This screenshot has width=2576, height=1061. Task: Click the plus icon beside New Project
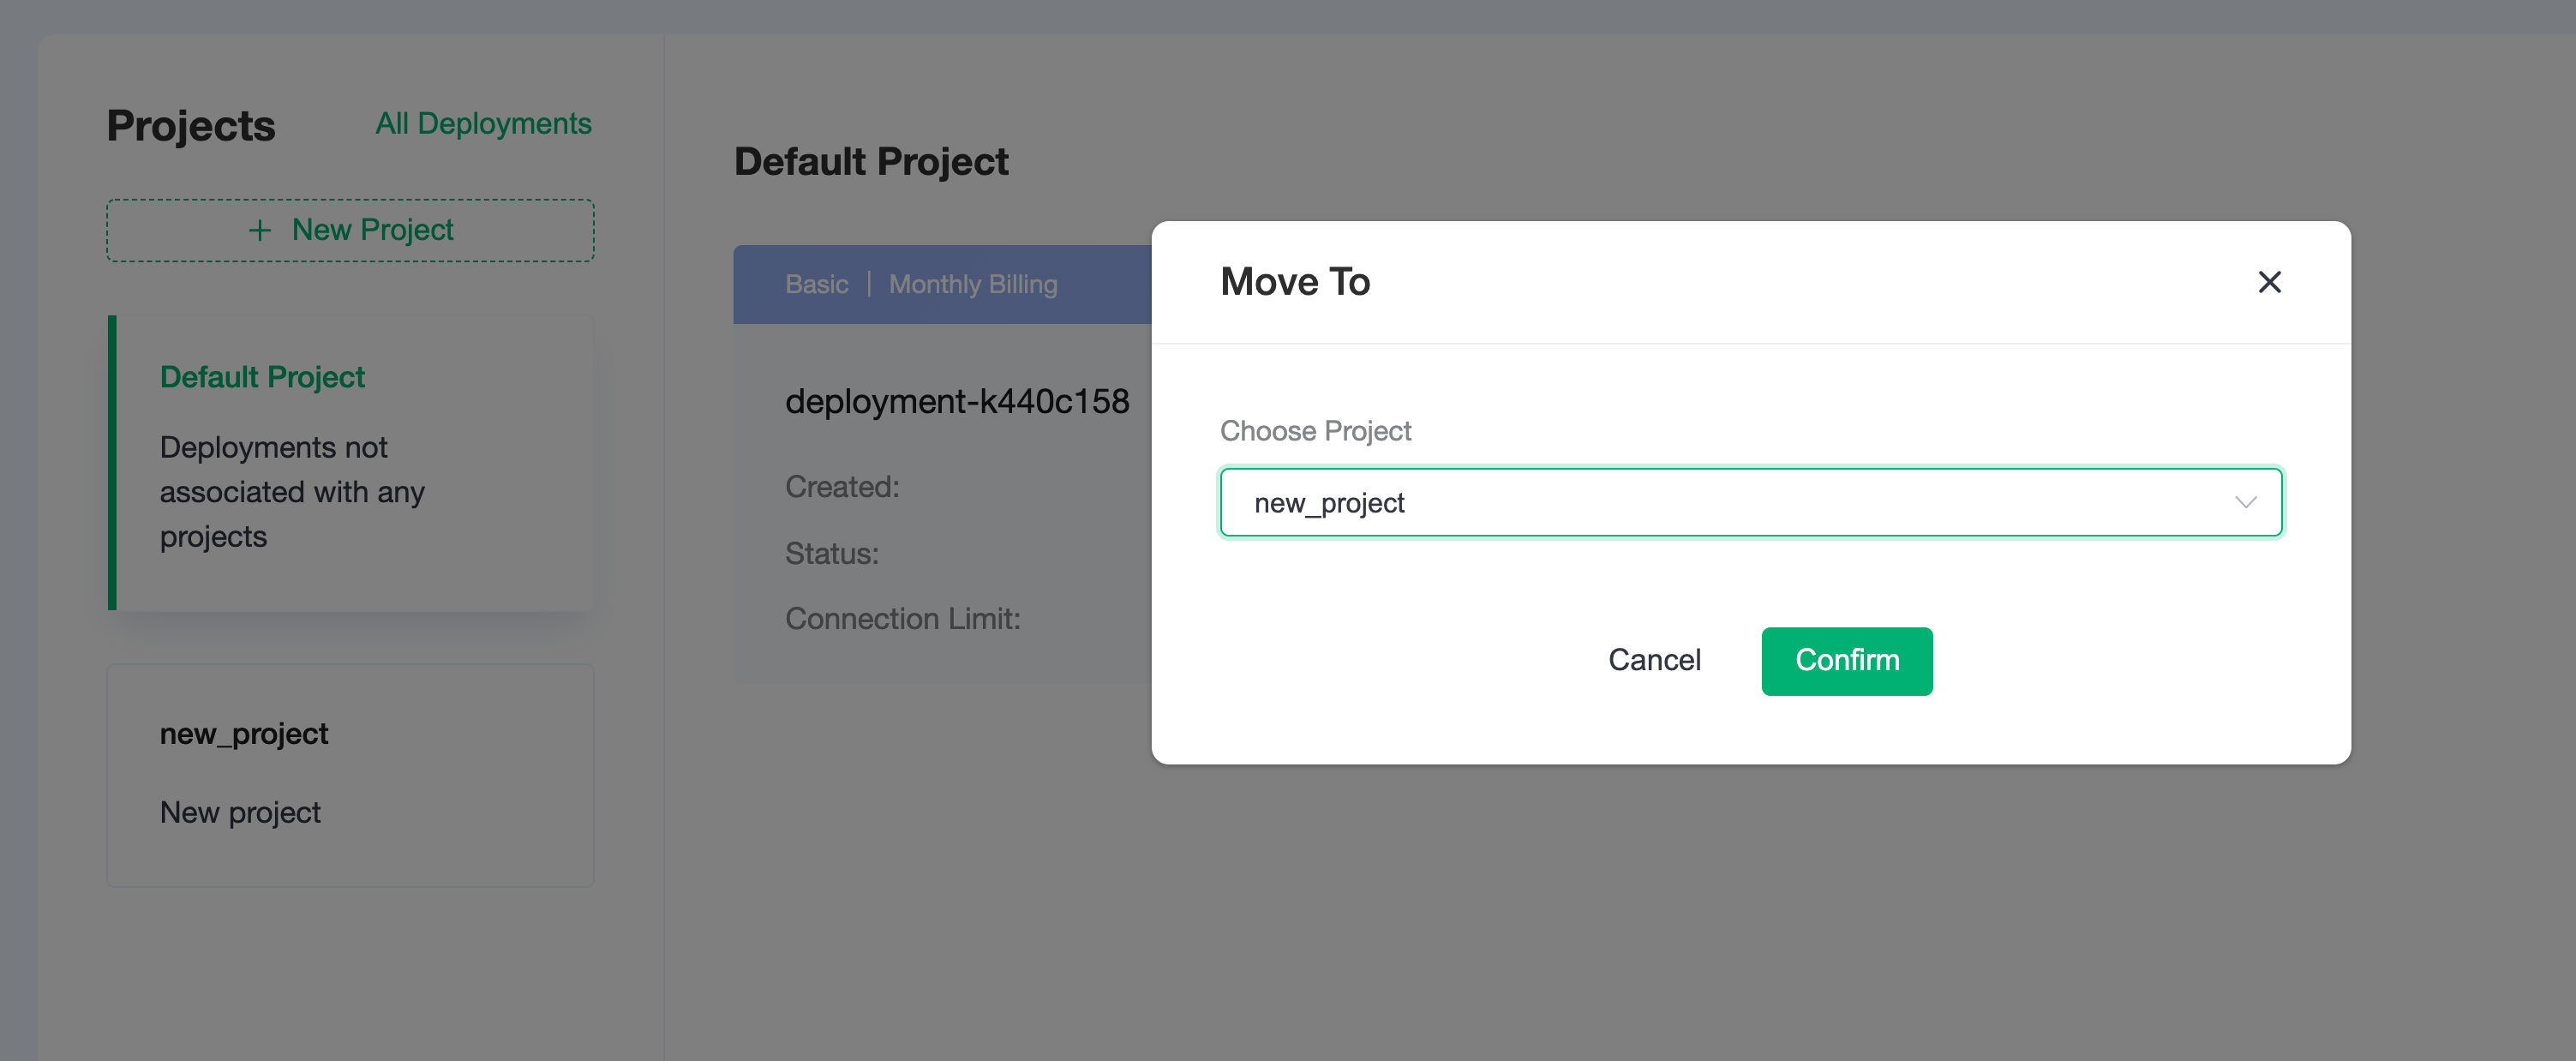point(260,230)
